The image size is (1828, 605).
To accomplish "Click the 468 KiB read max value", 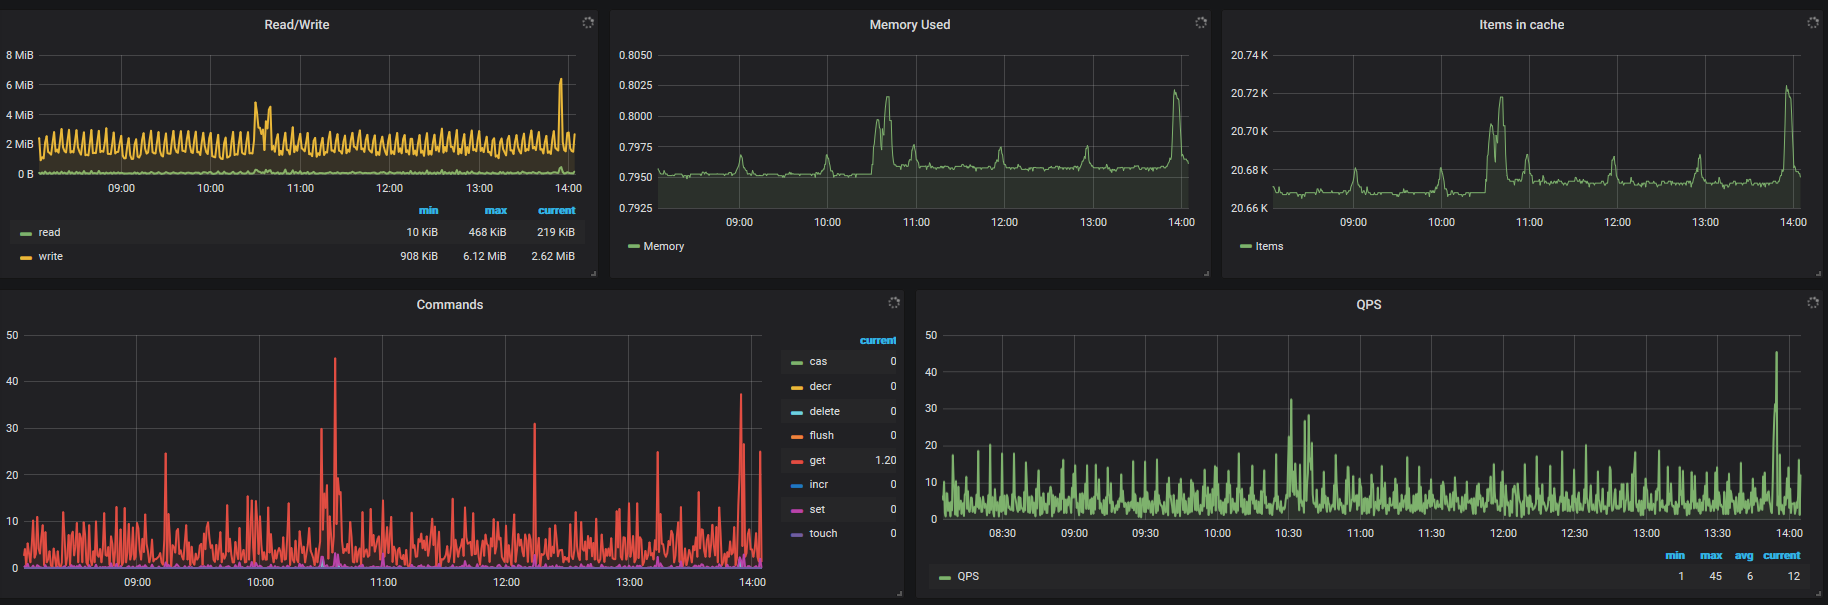I will coord(487,232).
